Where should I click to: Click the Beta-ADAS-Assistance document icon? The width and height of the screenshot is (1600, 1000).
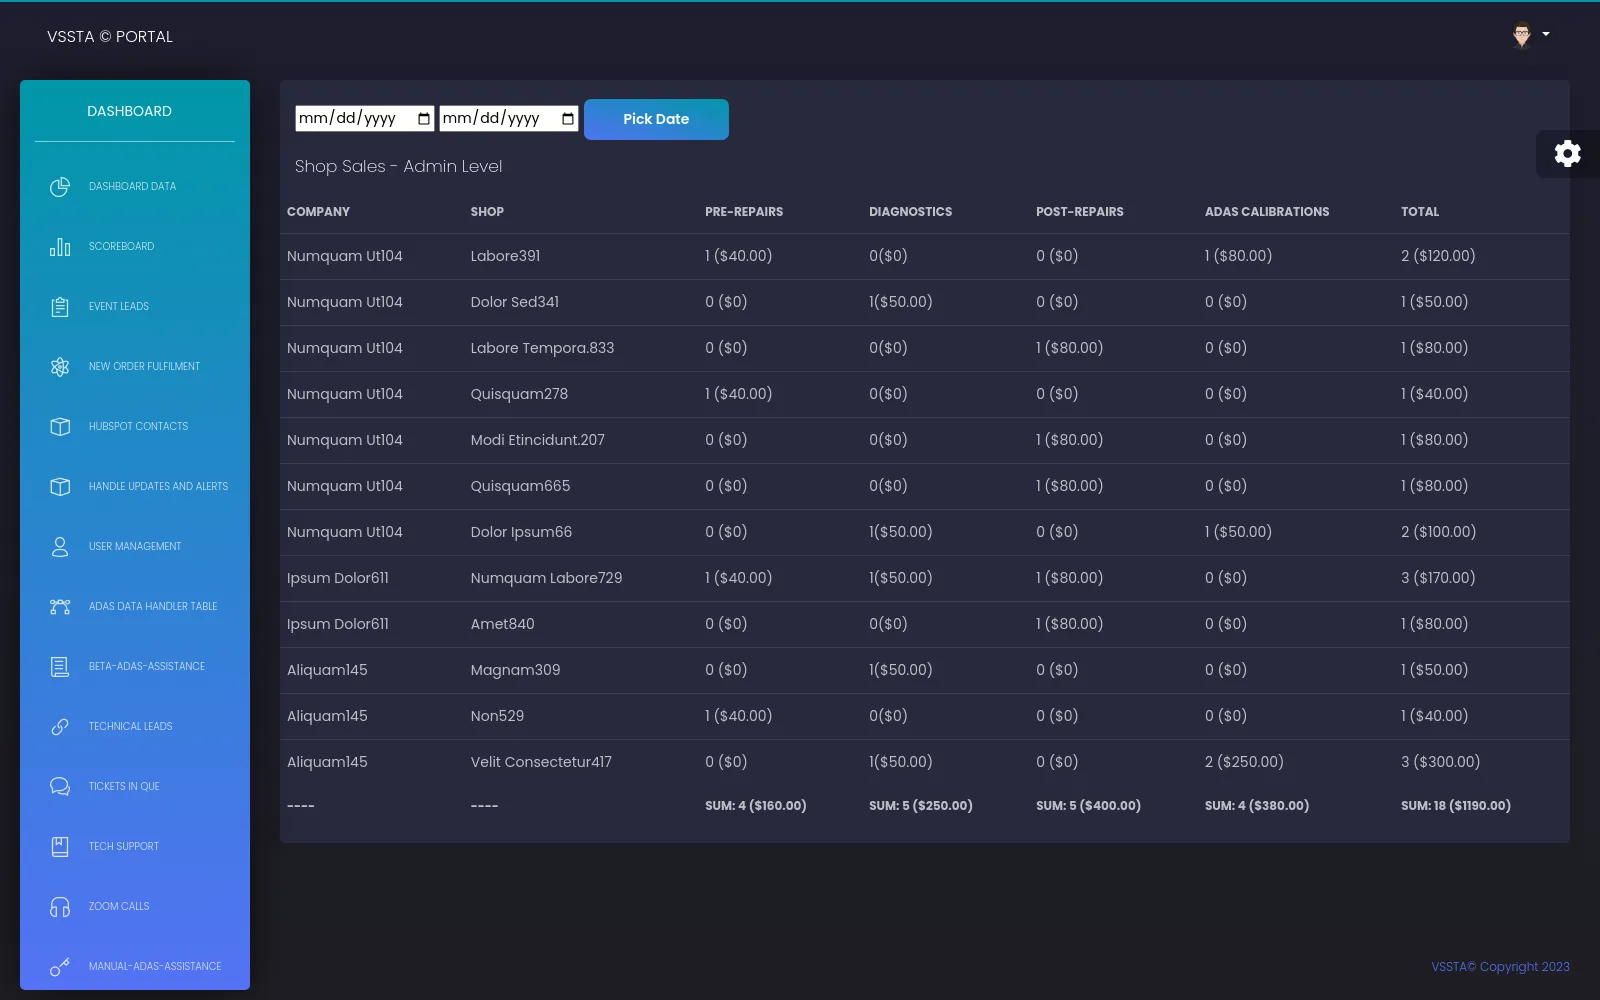pos(60,667)
